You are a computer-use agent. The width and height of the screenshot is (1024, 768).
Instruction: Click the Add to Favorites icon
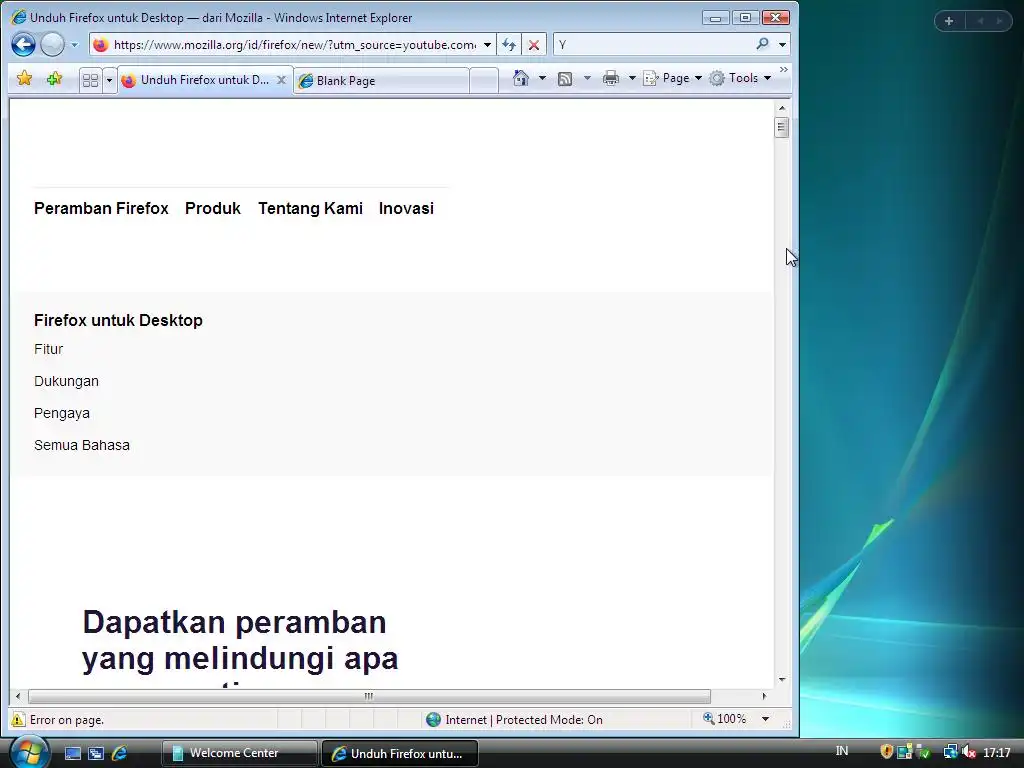[54, 78]
